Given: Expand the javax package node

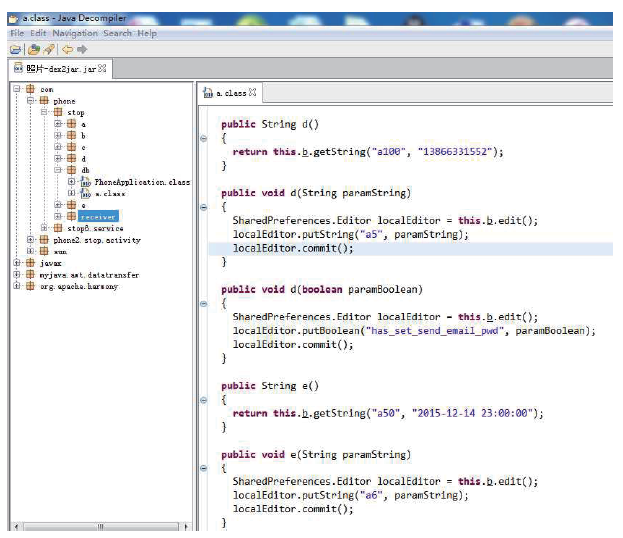Looking at the screenshot, I should (18, 263).
